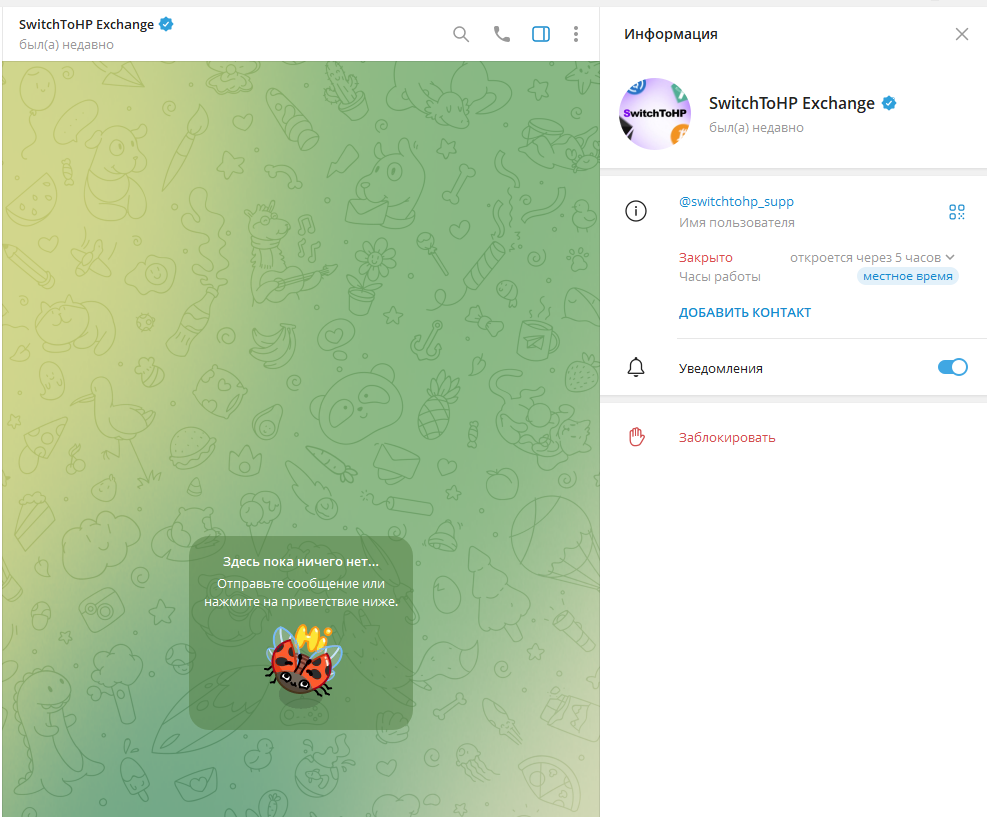987x817 pixels.
Task: Open the @switchtohp_supp username link
Action: point(736,201)
